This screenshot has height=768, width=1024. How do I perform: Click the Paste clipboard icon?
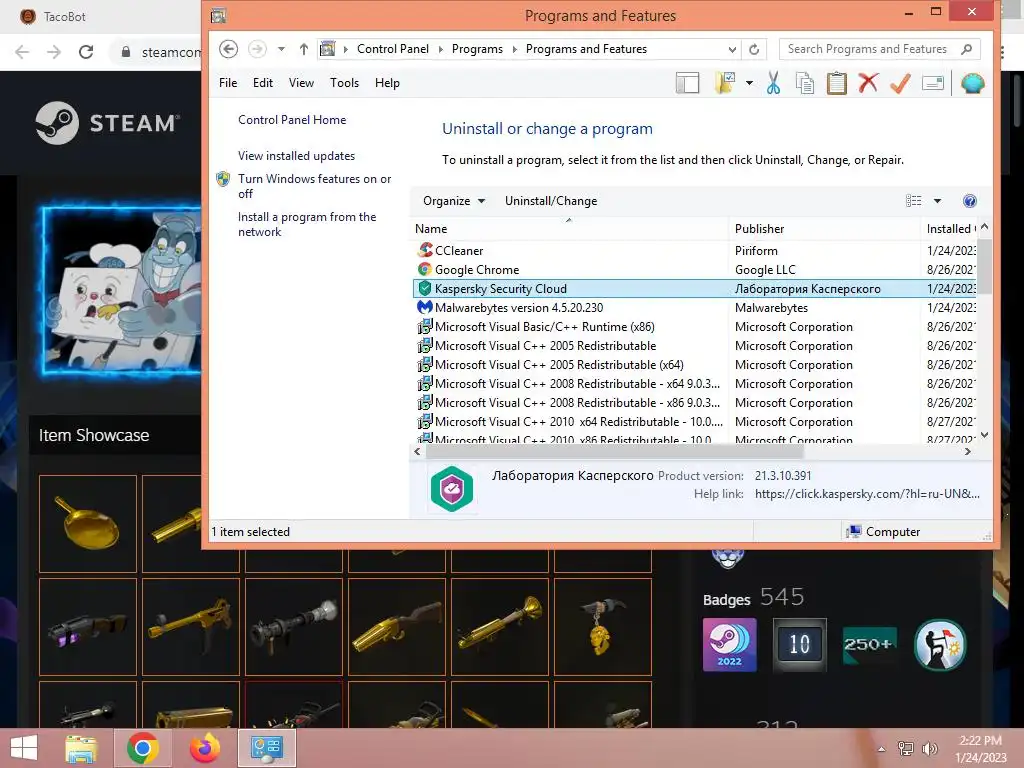[x=837, y=83]
